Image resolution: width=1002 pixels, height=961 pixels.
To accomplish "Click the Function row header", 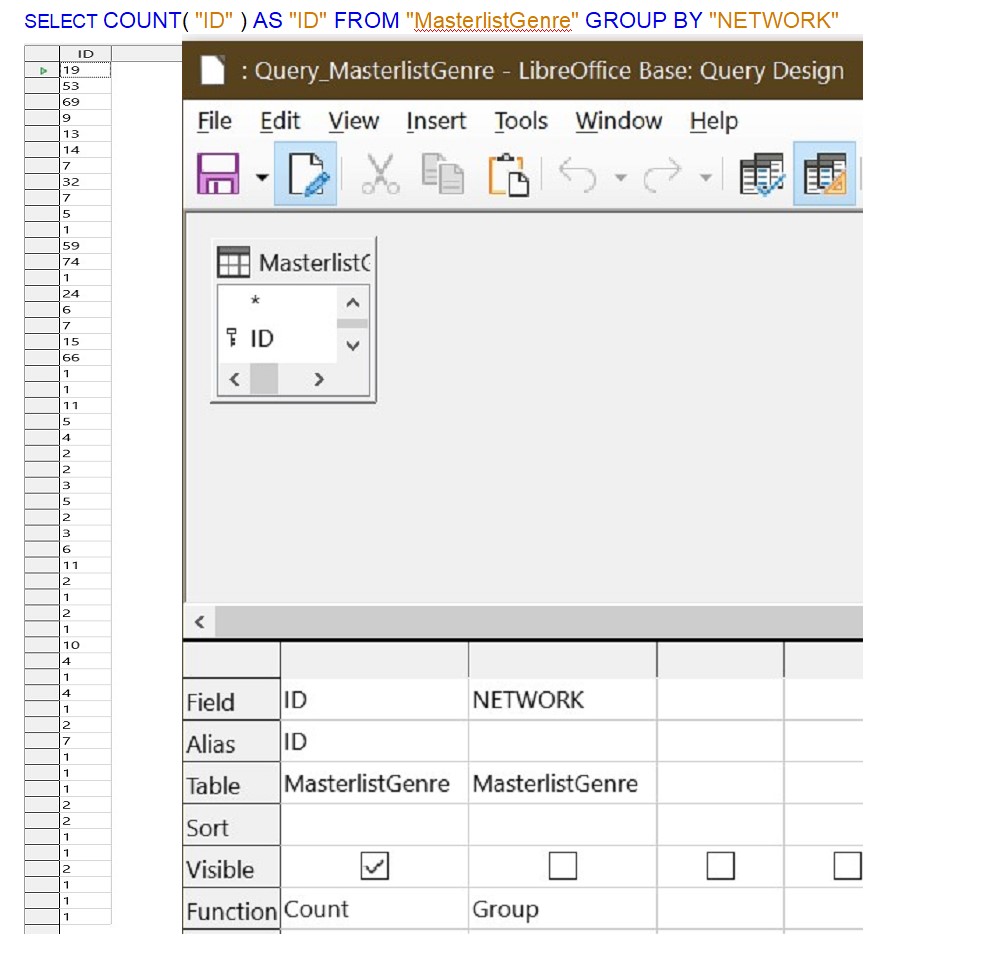I will 231,910.
